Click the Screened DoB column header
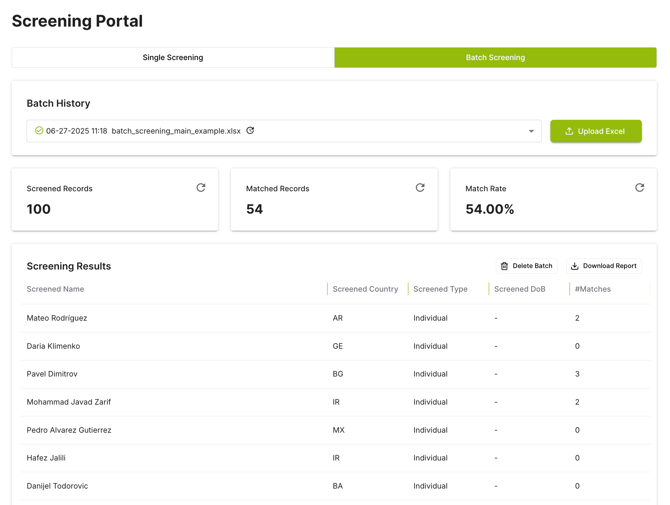This screenshot has height=505, width=670. [x=520, y=289]
